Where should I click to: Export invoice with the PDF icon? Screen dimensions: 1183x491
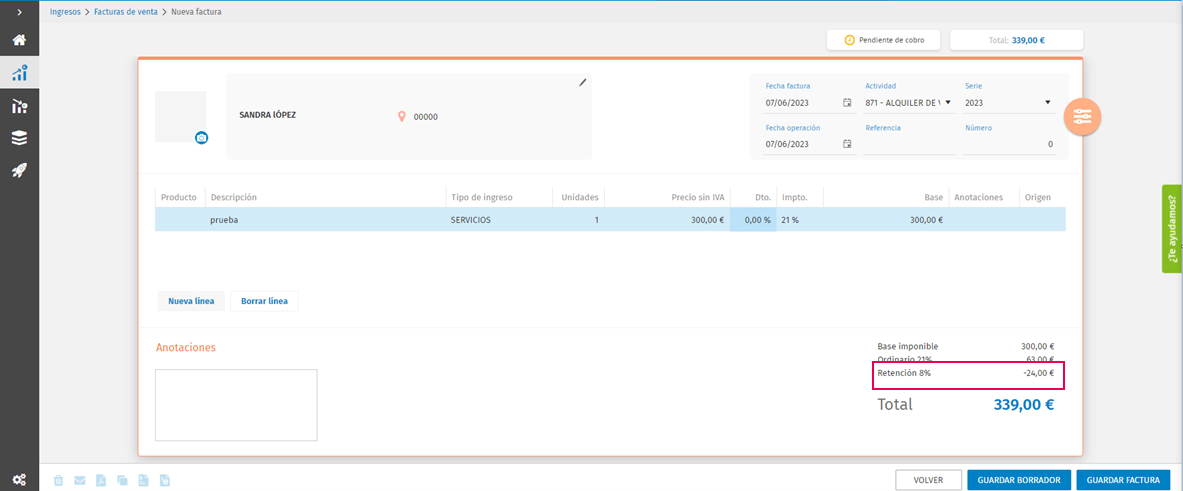click(x=101, y=480)
